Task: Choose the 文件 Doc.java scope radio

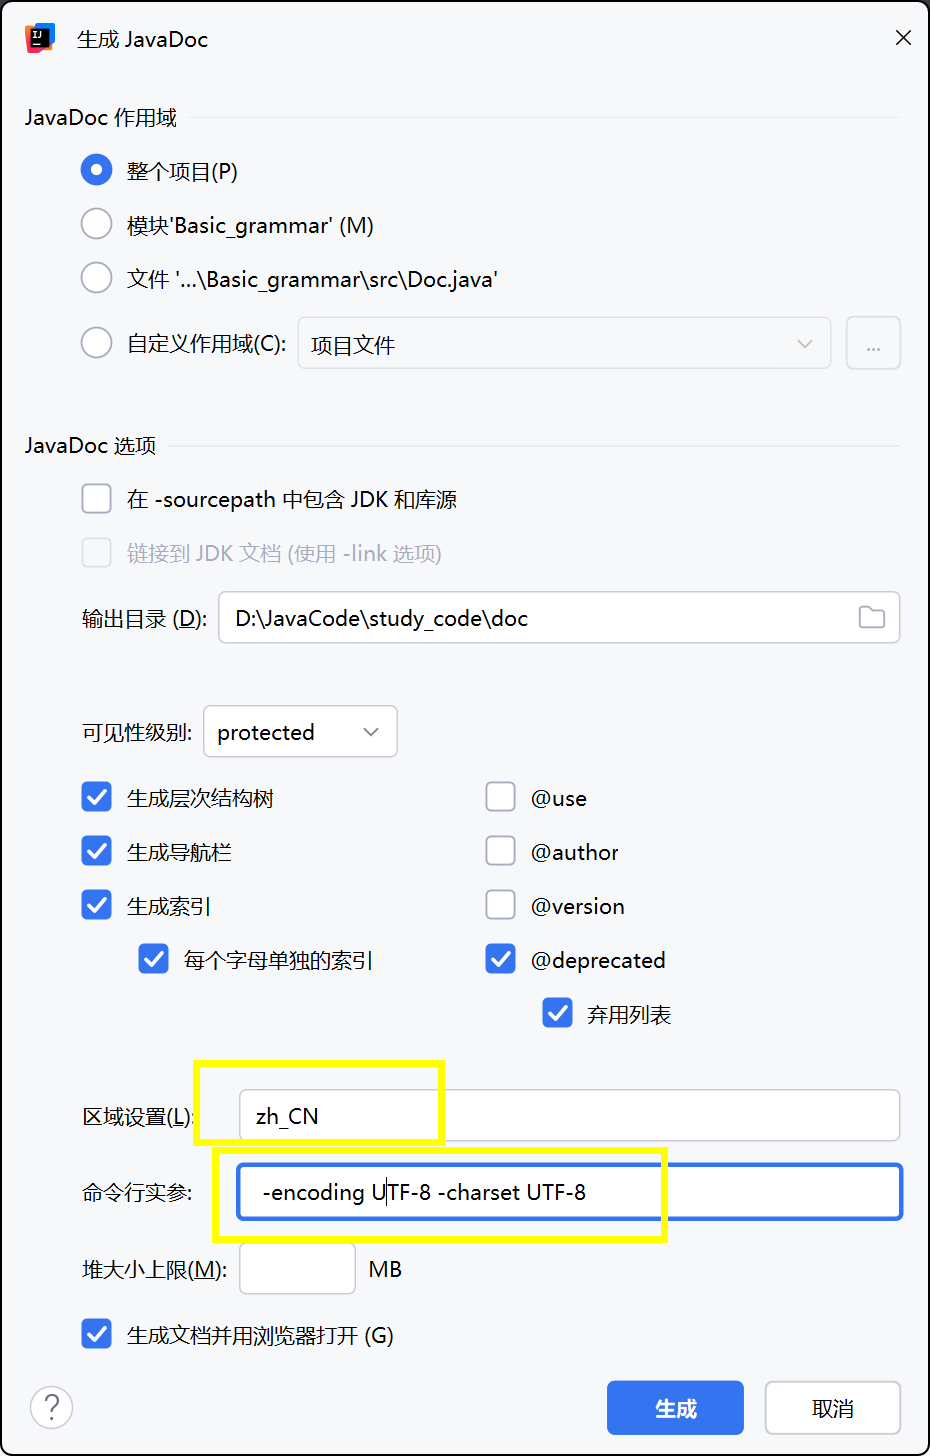Action: 96,278
